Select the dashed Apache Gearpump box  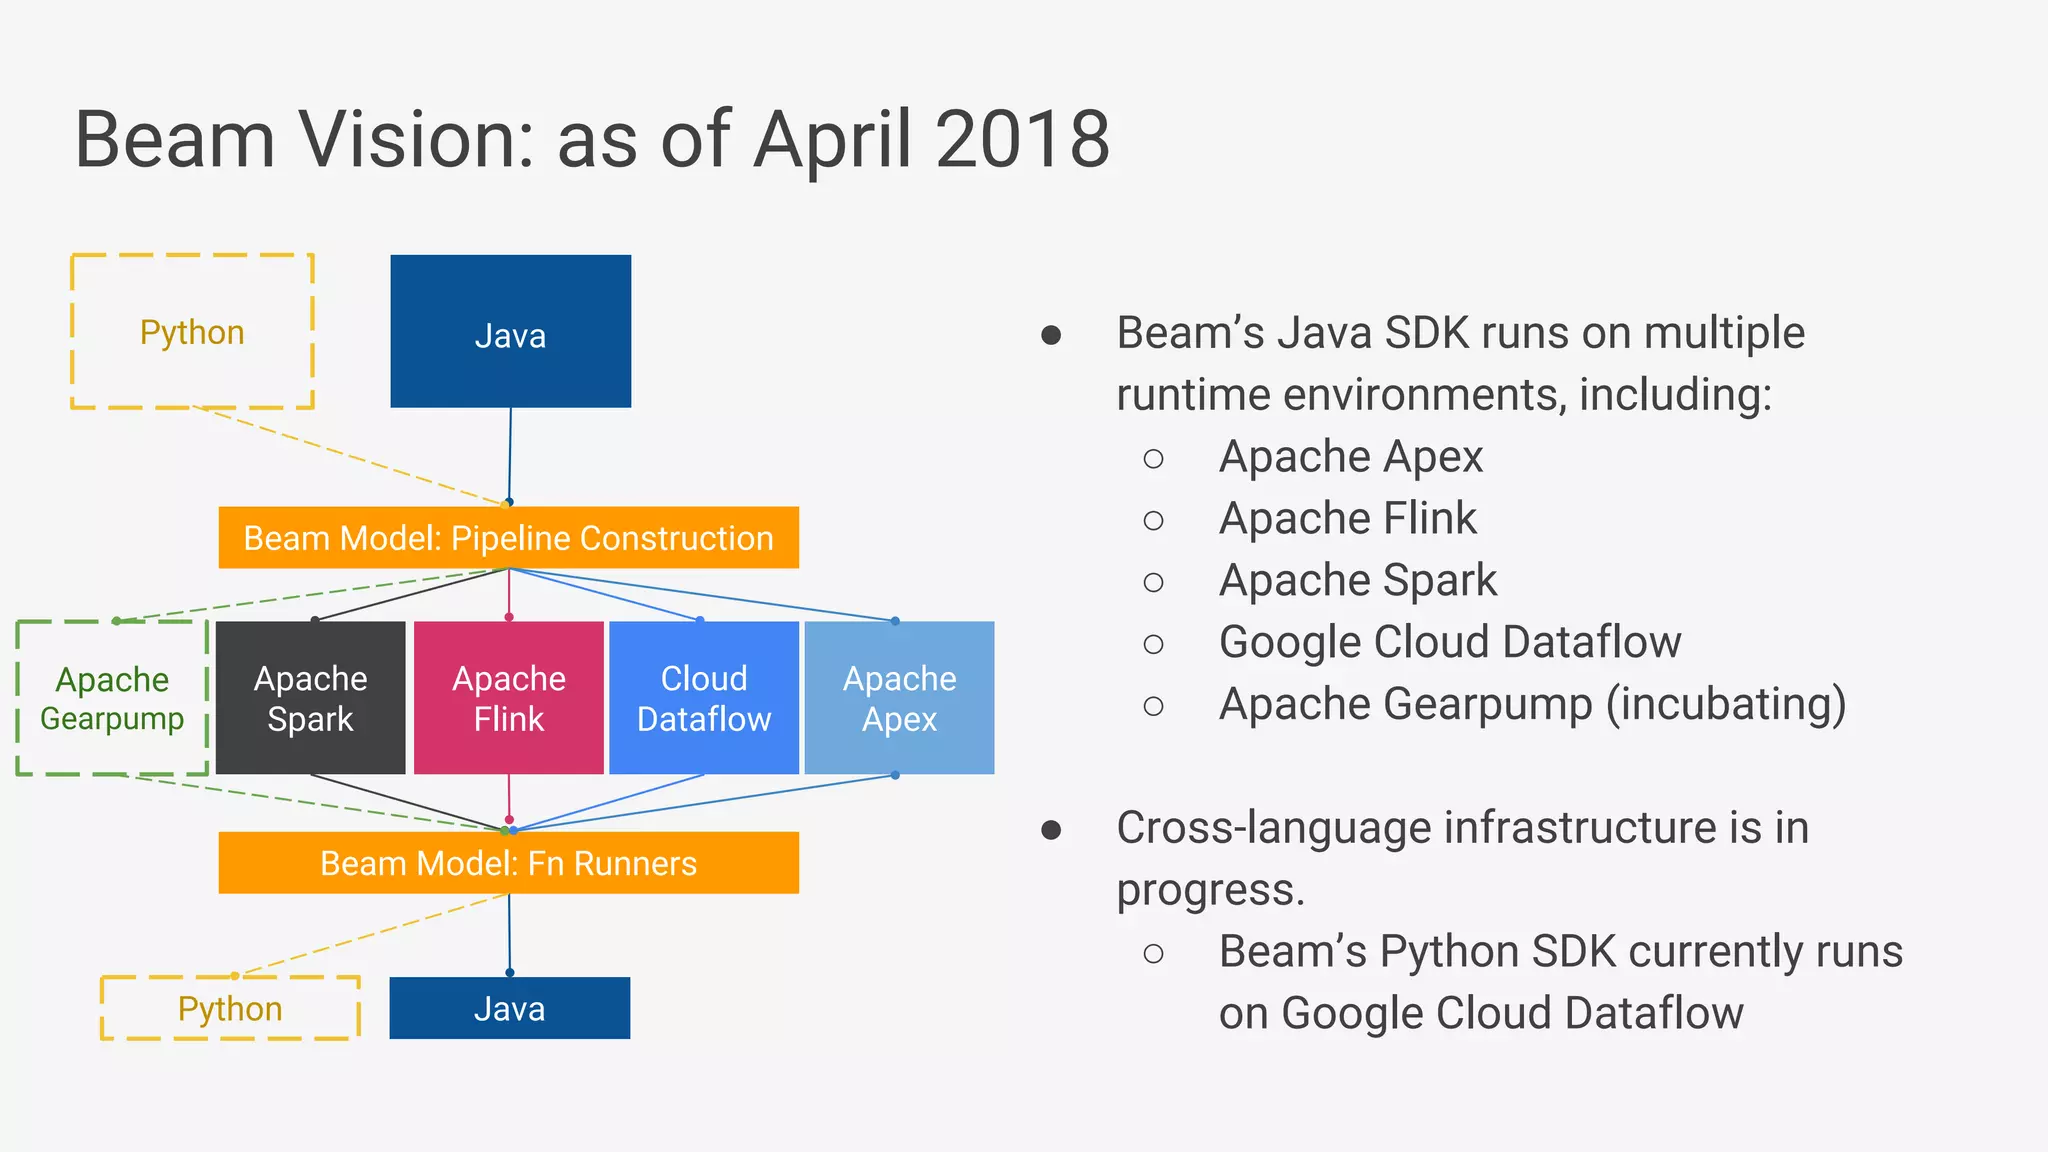click(x=112, y=698)
